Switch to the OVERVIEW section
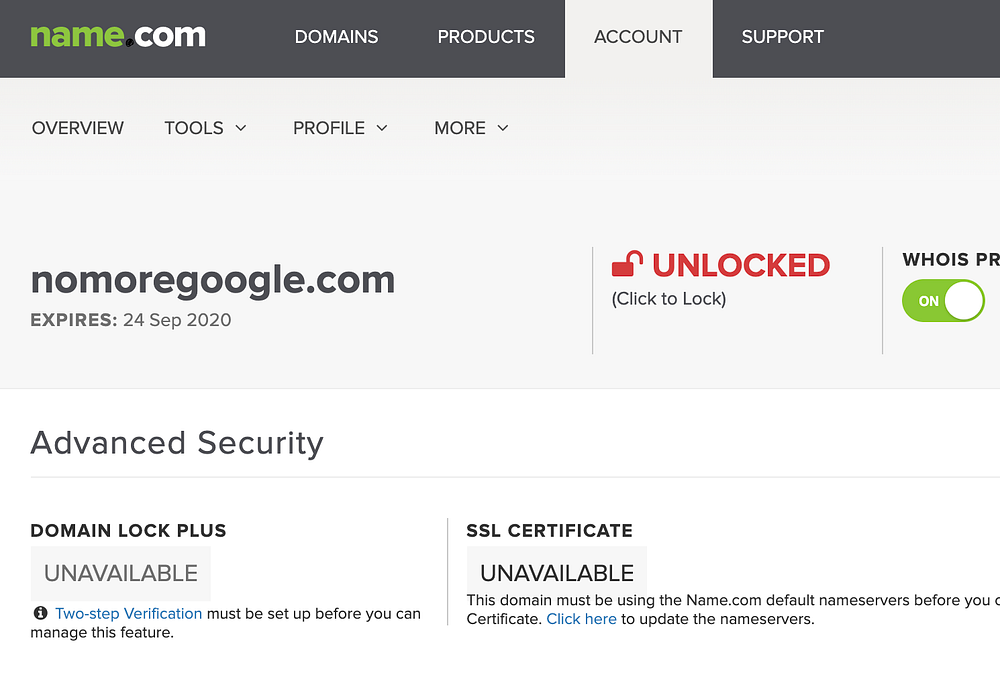 [78, 128]
